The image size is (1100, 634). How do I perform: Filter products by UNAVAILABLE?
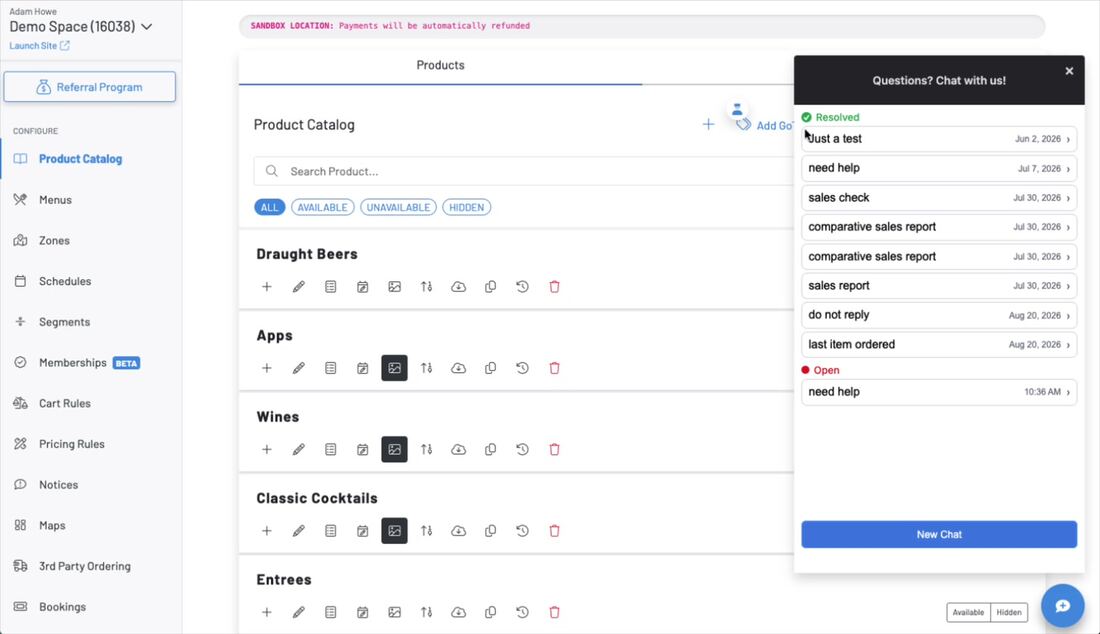(398, 207)
